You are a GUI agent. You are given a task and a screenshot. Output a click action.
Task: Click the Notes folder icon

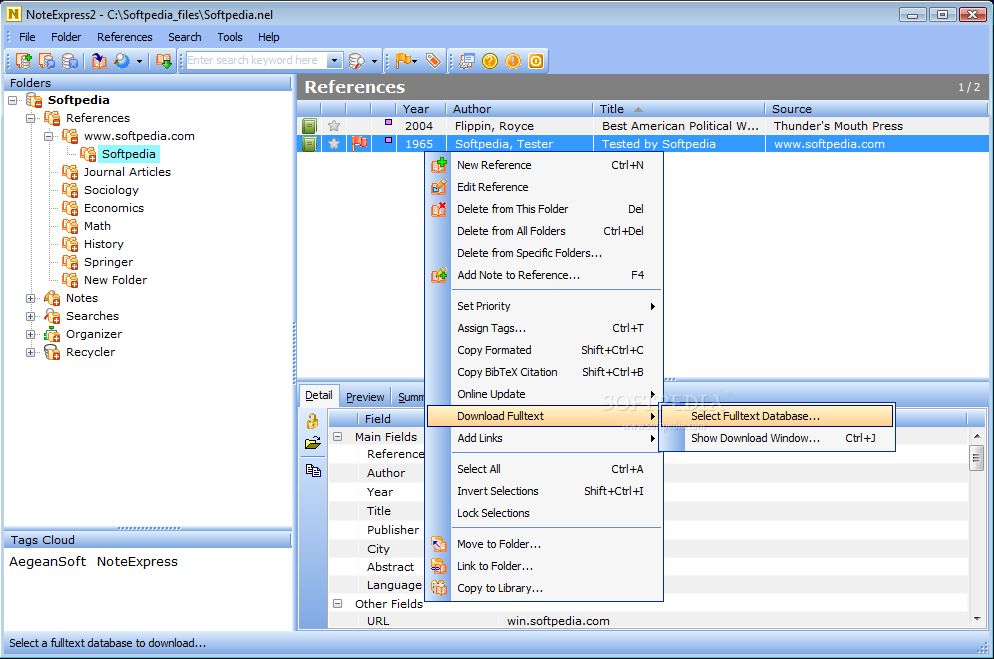click(52, 298)
